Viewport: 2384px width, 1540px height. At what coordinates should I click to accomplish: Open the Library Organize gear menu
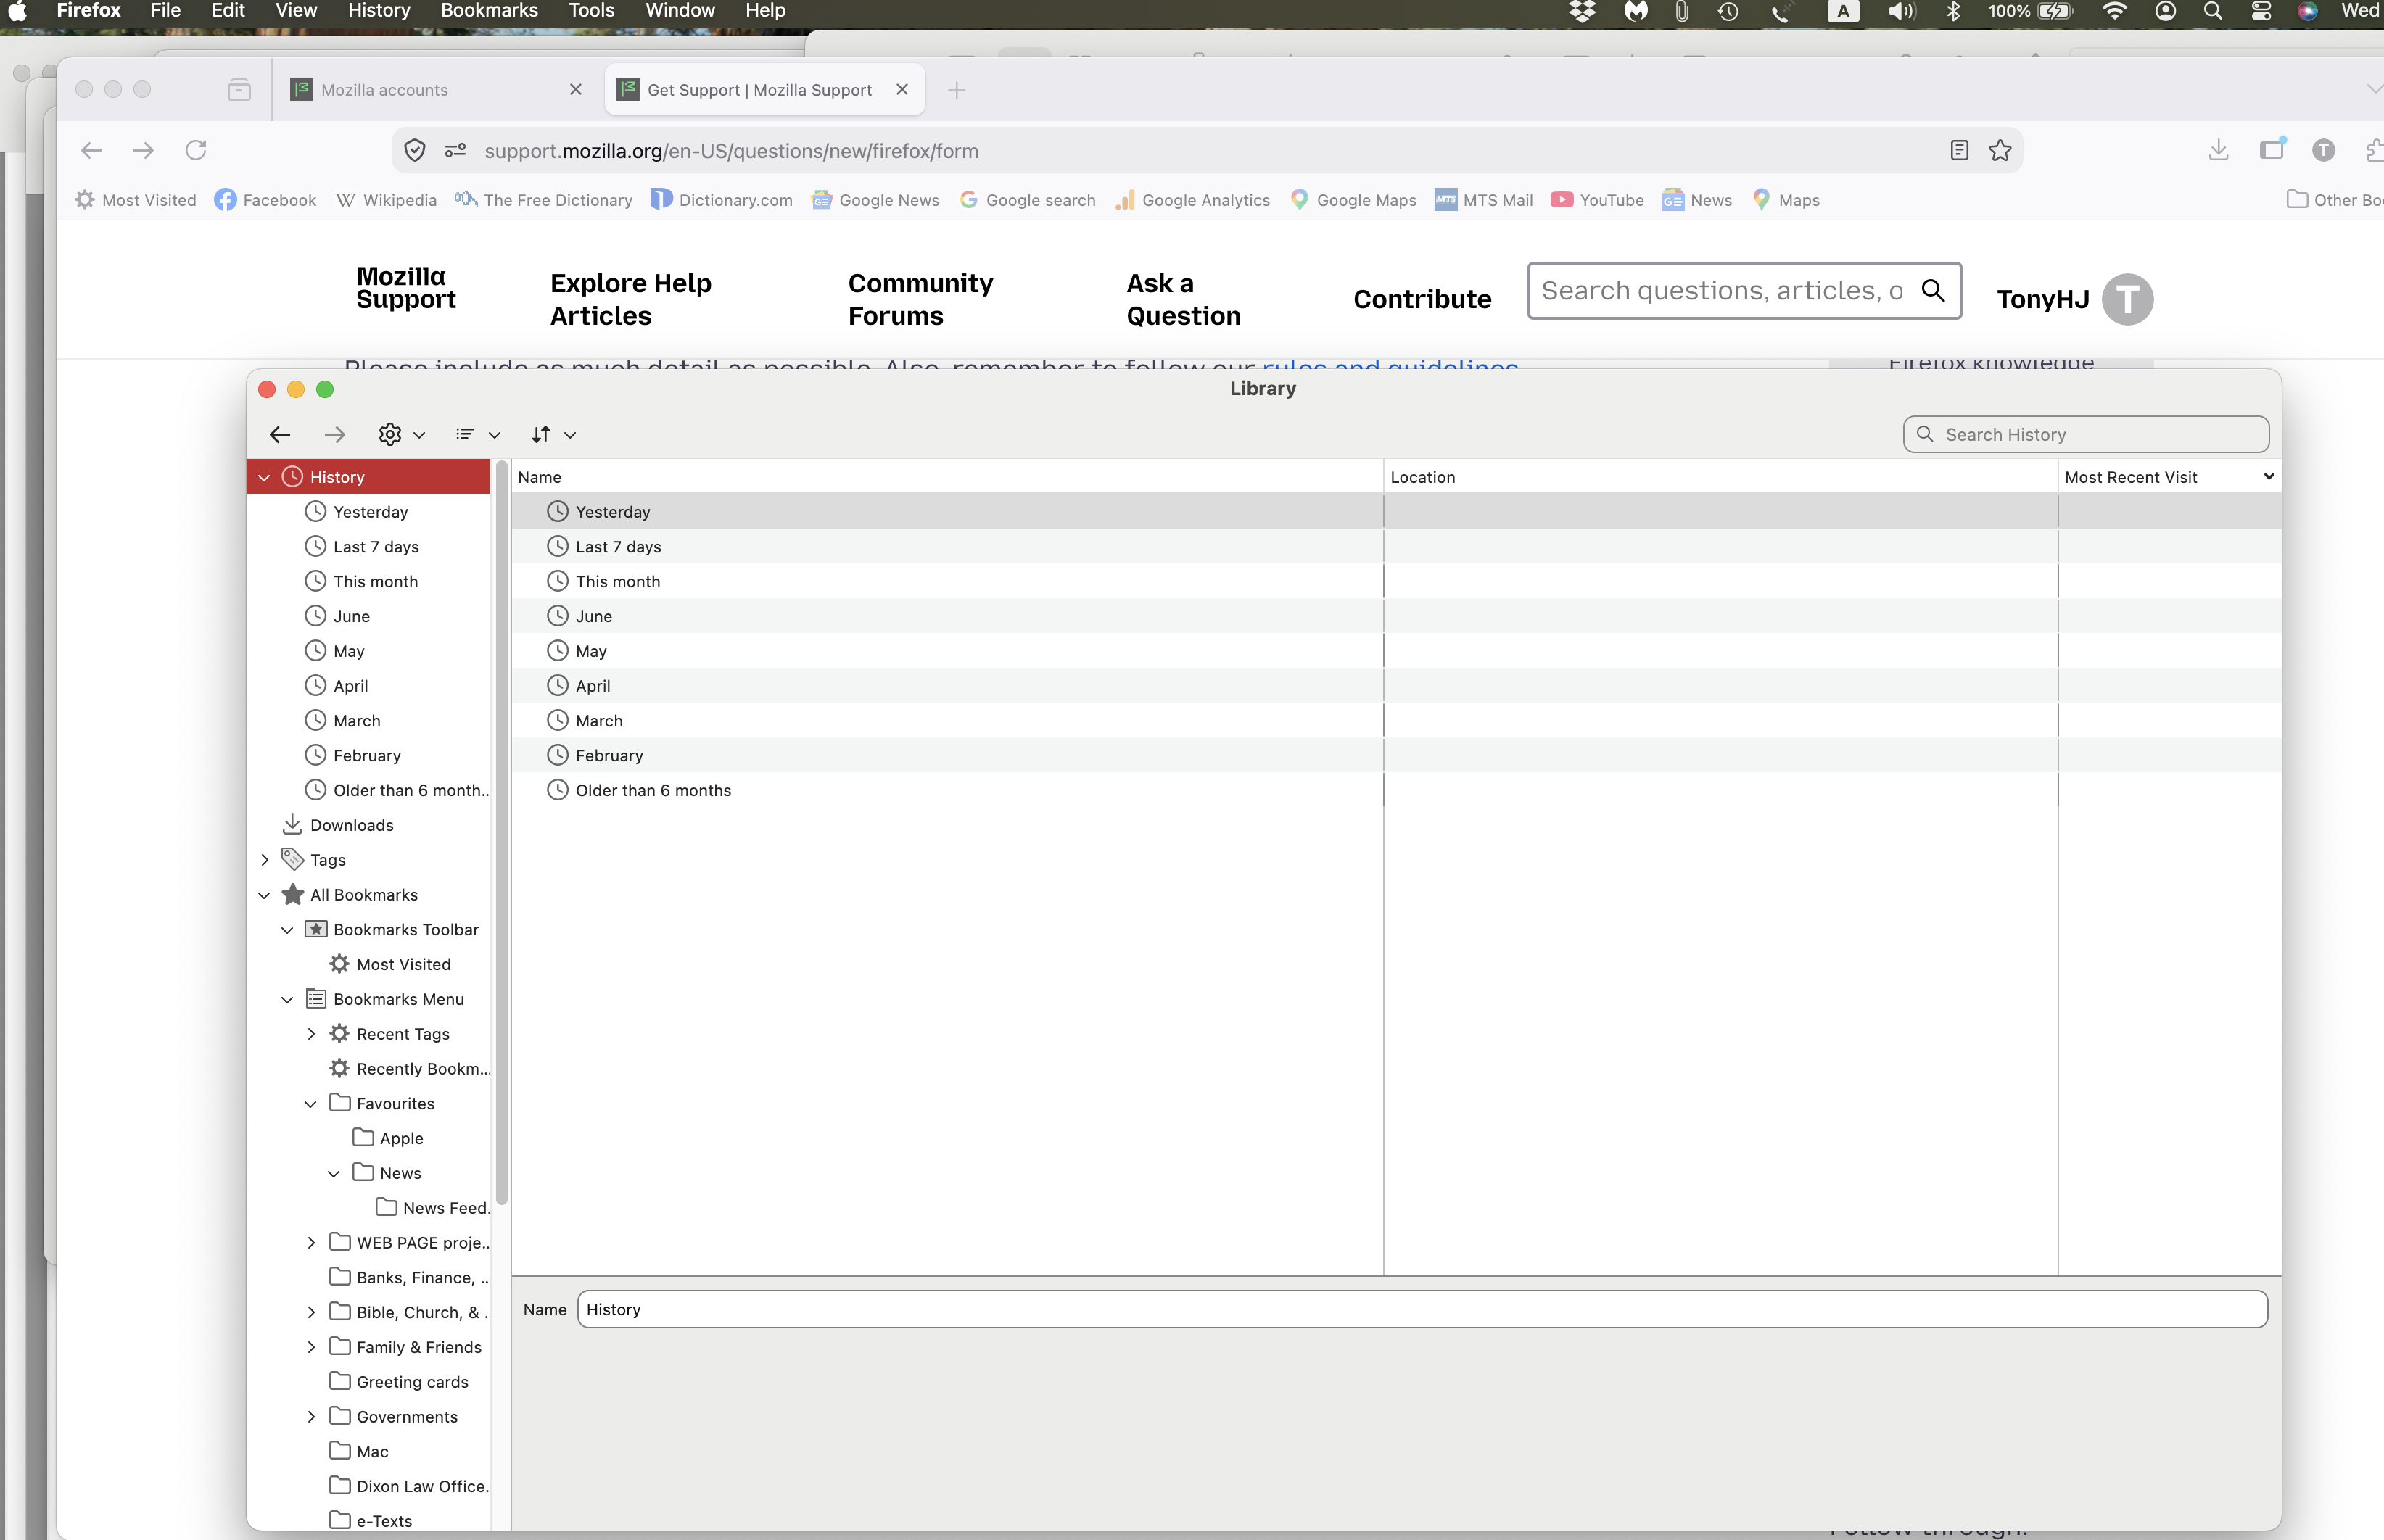[401, 434]
